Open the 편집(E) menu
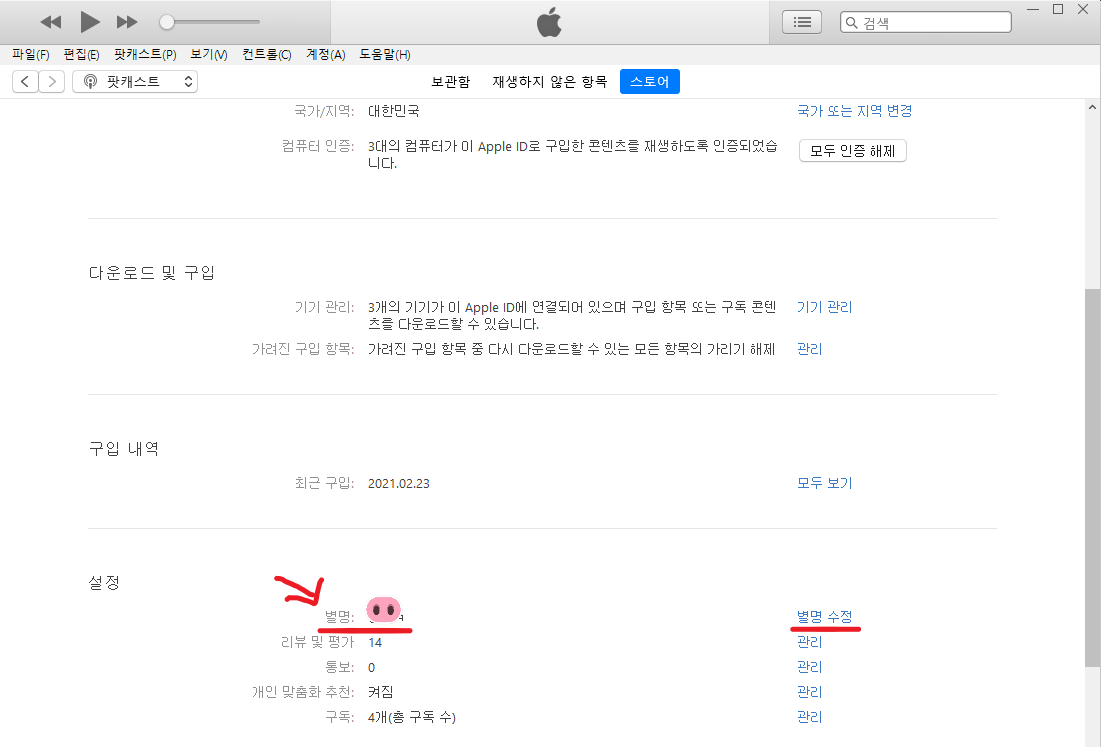This screenshot has width=1101, height=747. pos(81,55)
